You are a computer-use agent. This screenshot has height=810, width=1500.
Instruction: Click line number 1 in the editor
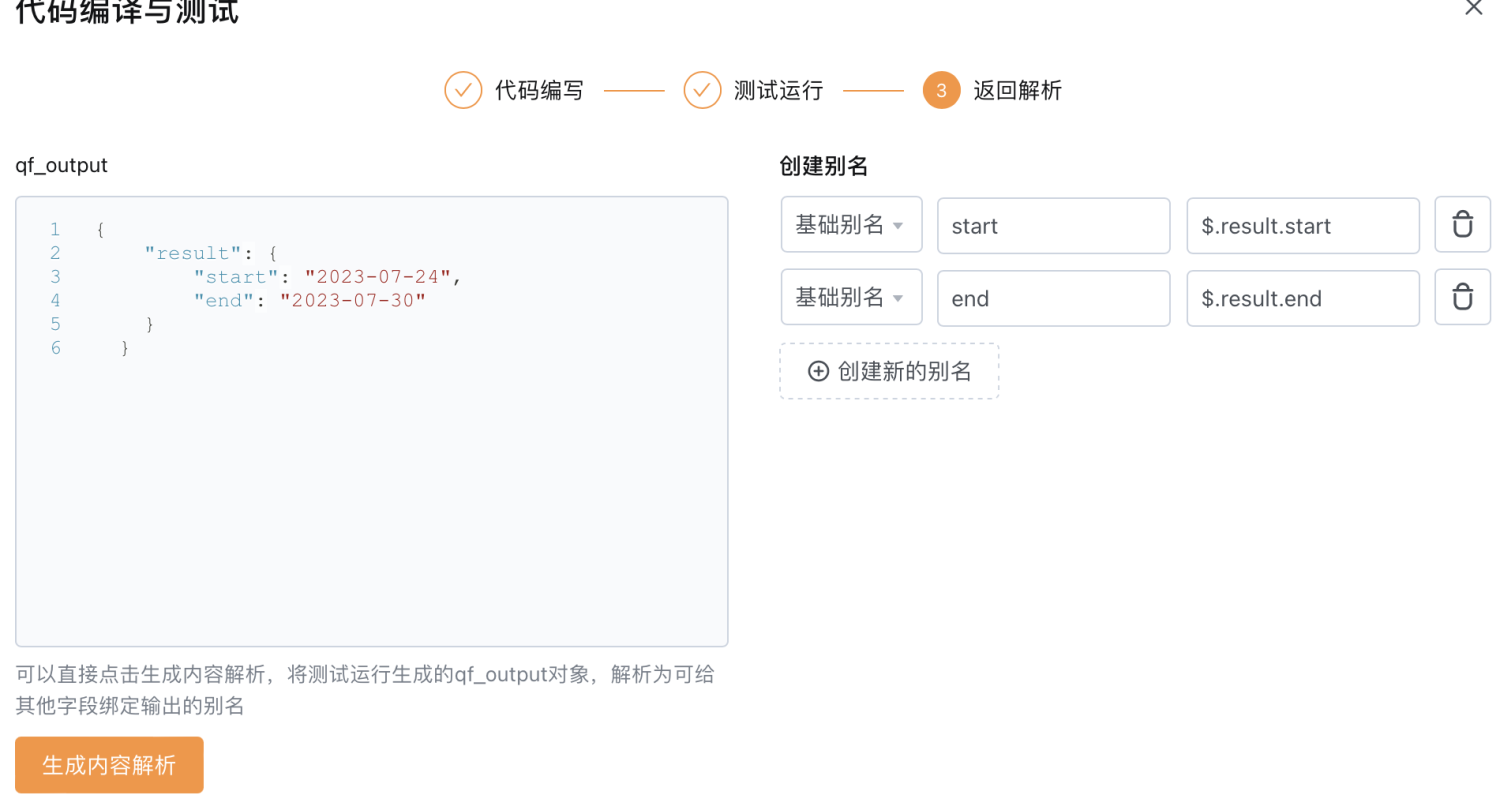pos(55,229)
